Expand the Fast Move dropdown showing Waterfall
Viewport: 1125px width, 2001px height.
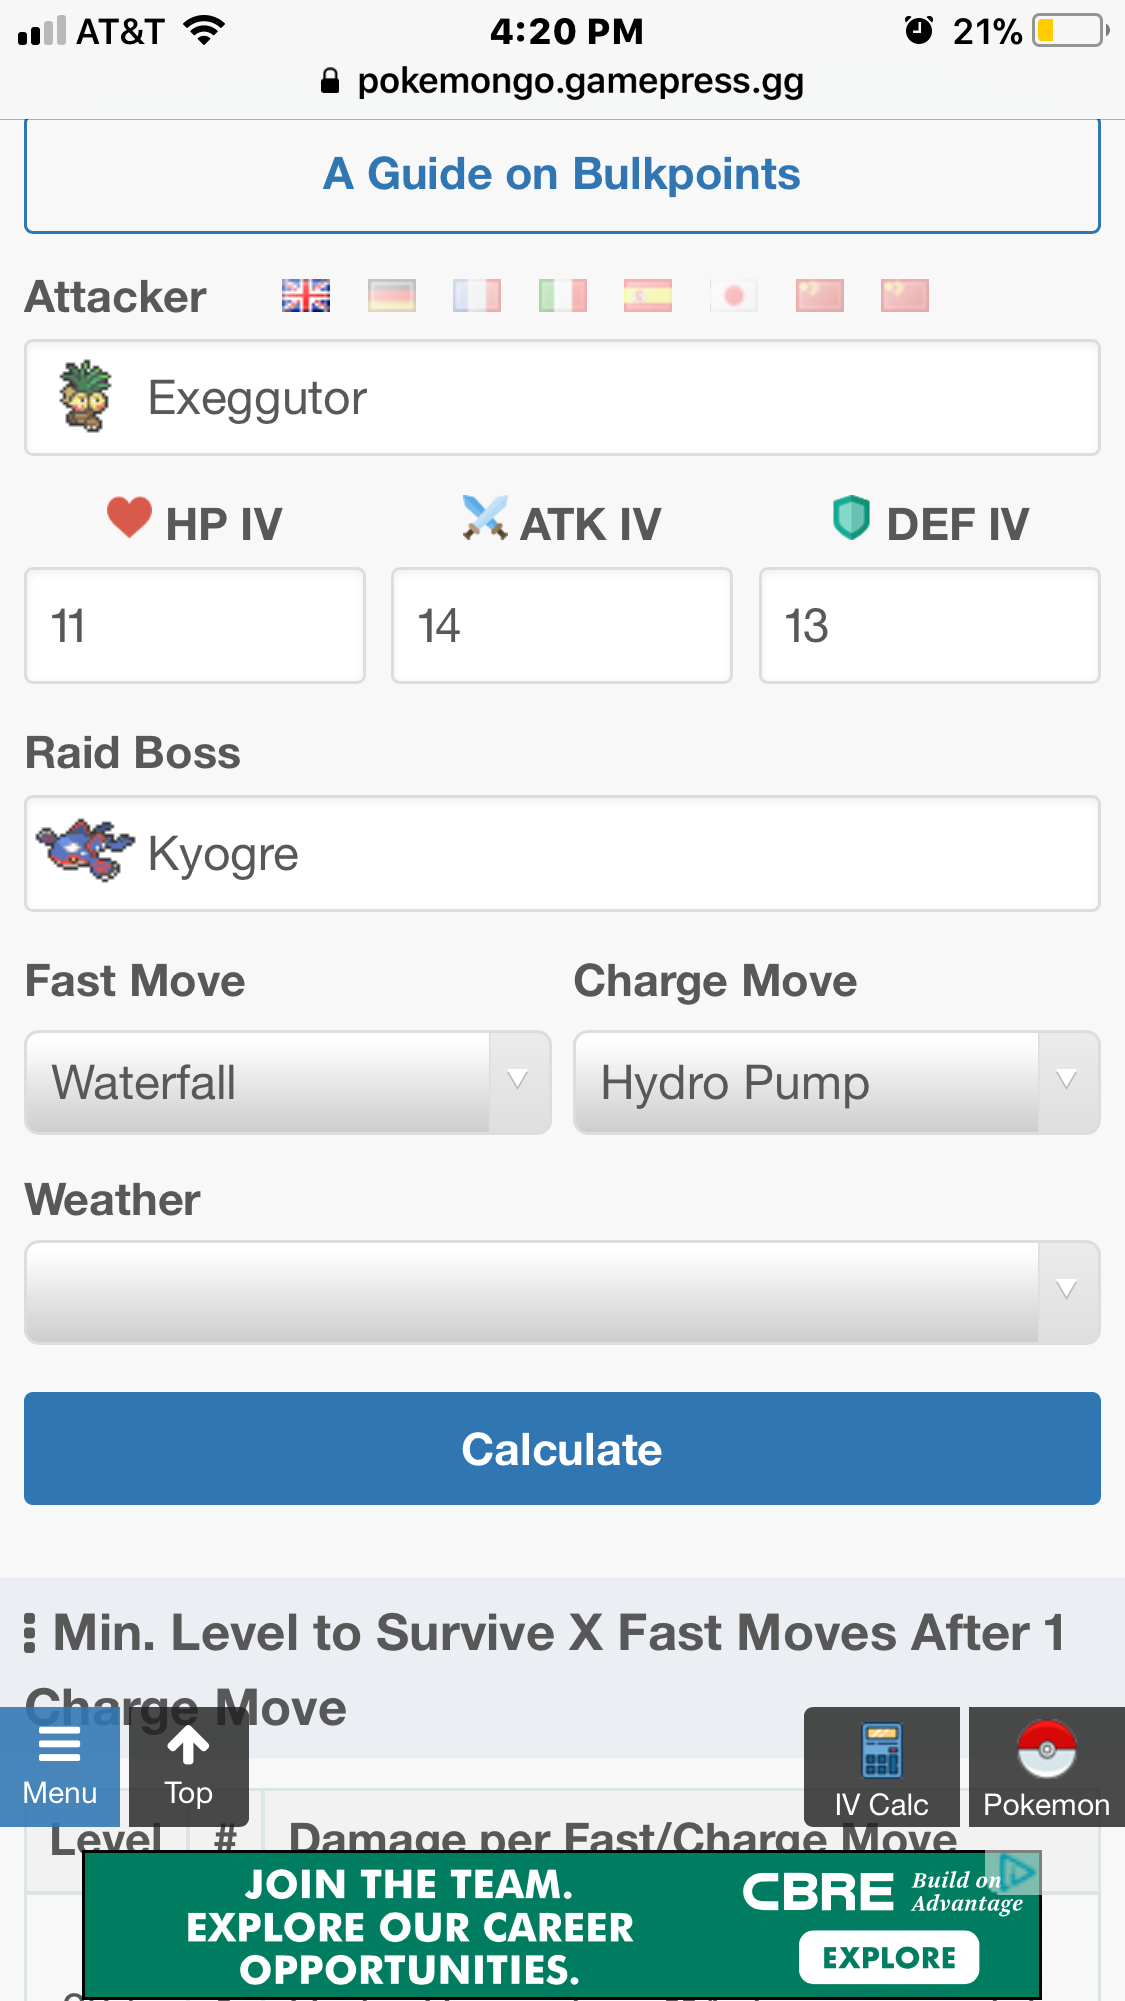point(288,1083)
